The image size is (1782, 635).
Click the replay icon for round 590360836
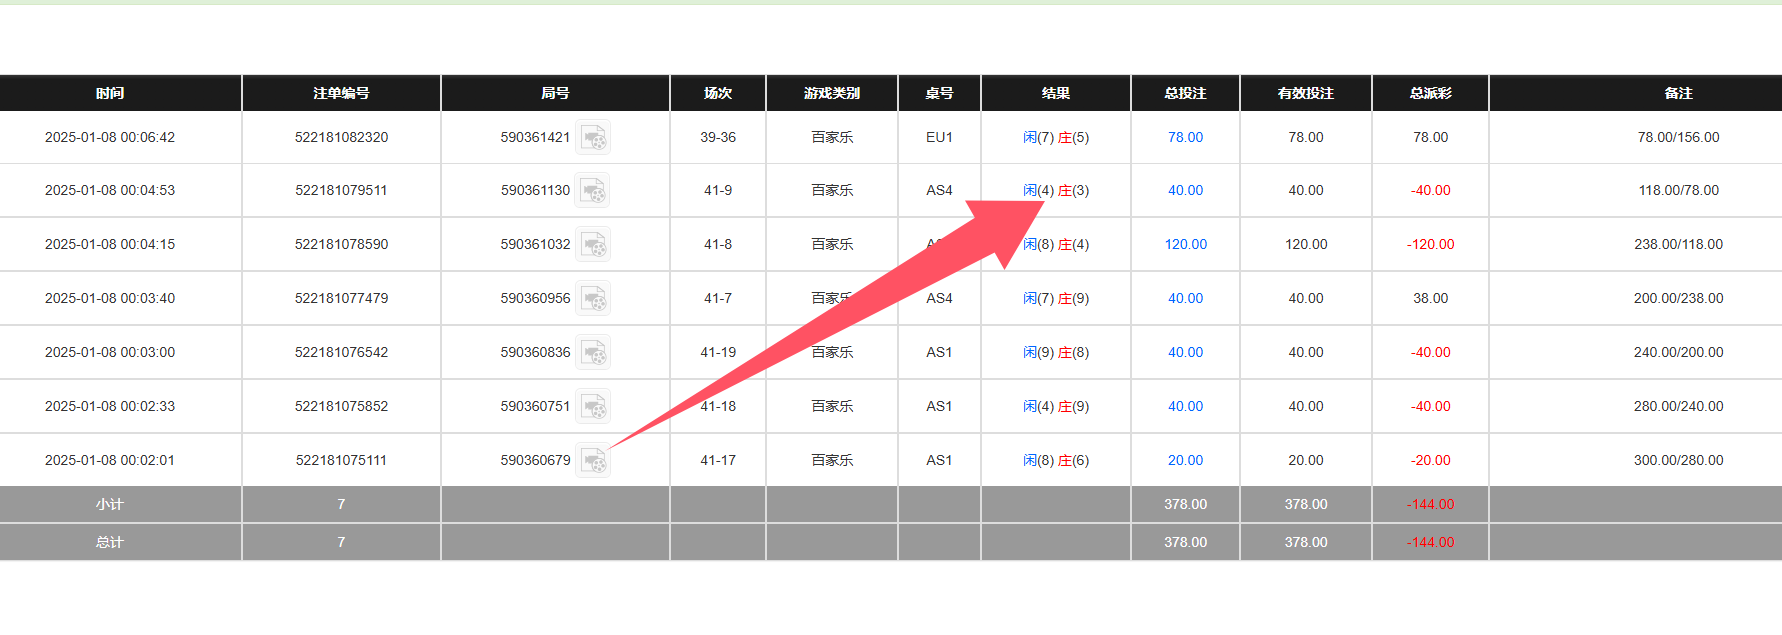click(593, 353)
